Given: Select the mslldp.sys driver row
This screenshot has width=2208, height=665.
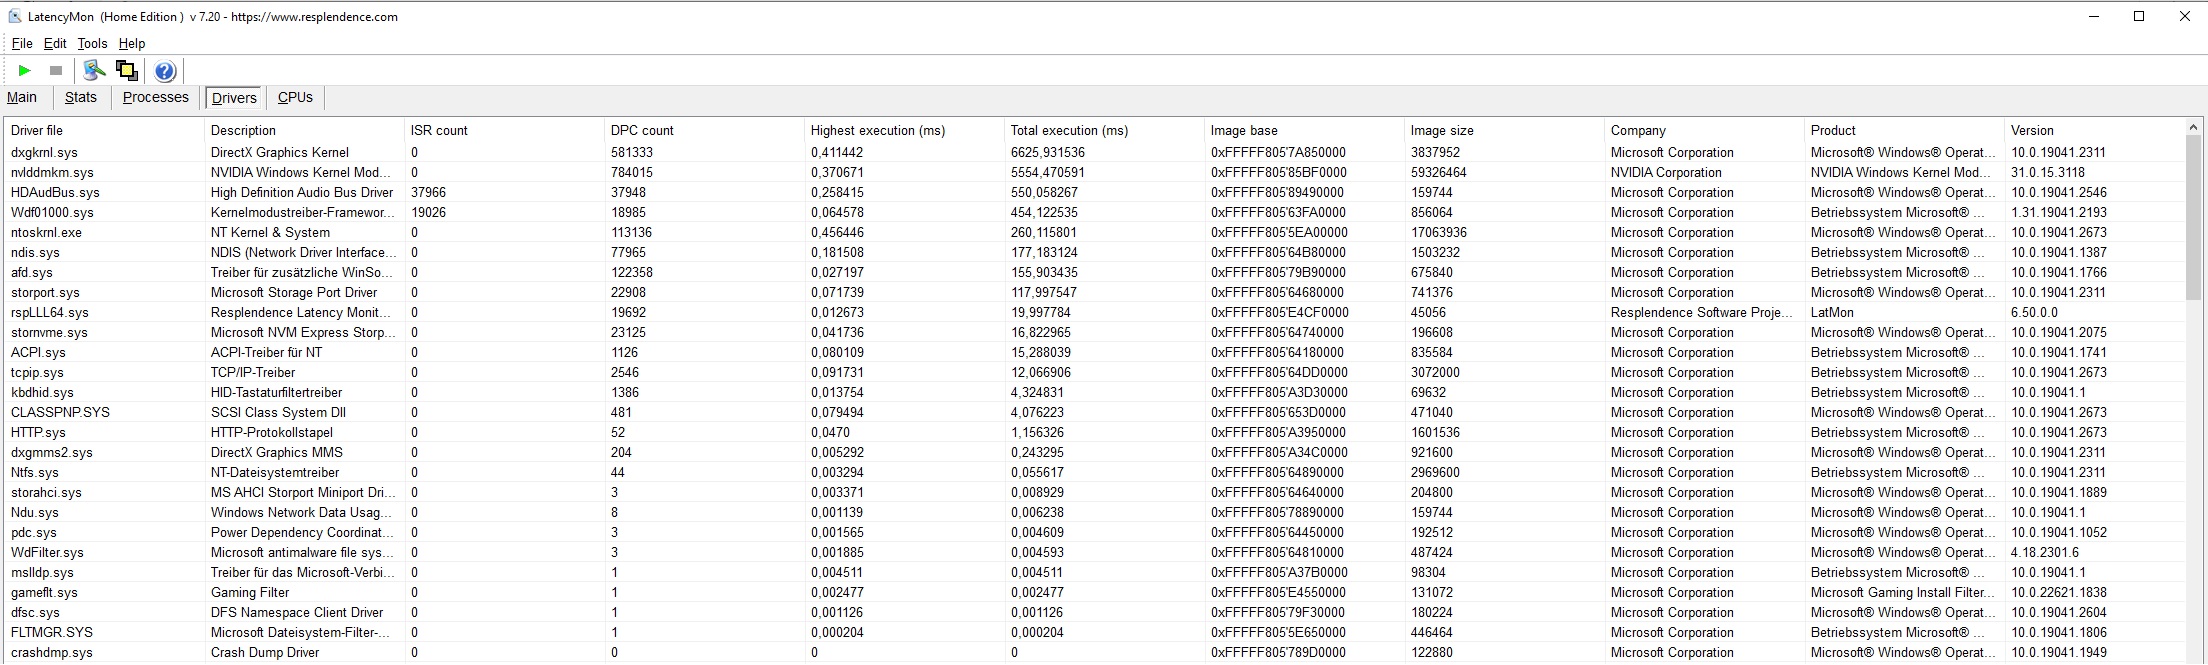Looking at the screenshot, I should [x=1095, y=572].
